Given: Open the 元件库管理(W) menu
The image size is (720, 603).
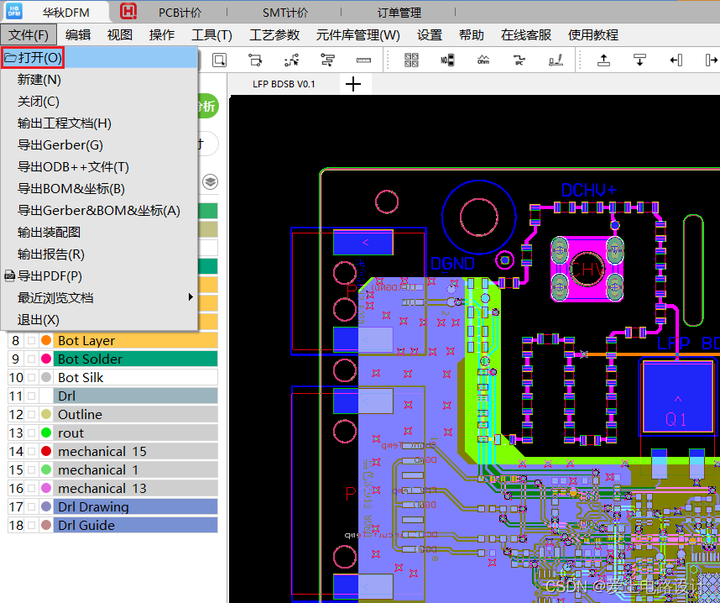Looking at the screenshot, I should tap(358, 35).
